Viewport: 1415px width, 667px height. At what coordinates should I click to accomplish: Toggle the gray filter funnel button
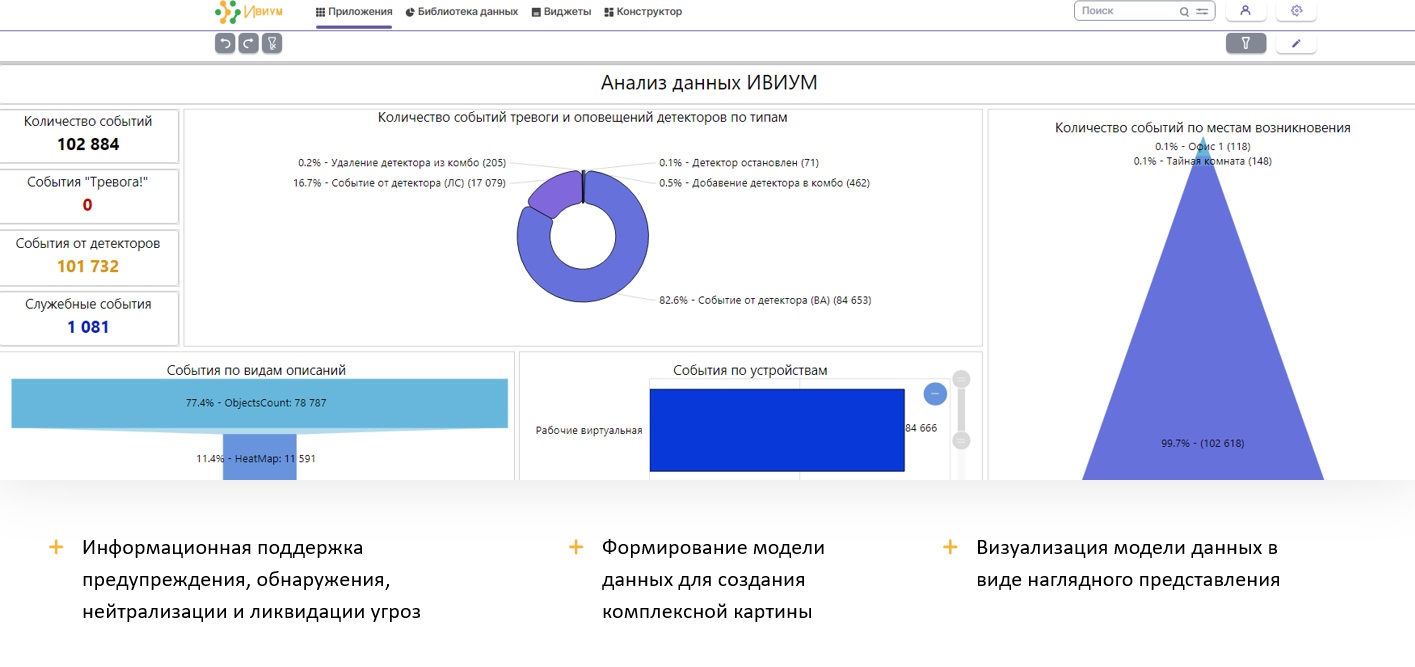[1246, 43]
